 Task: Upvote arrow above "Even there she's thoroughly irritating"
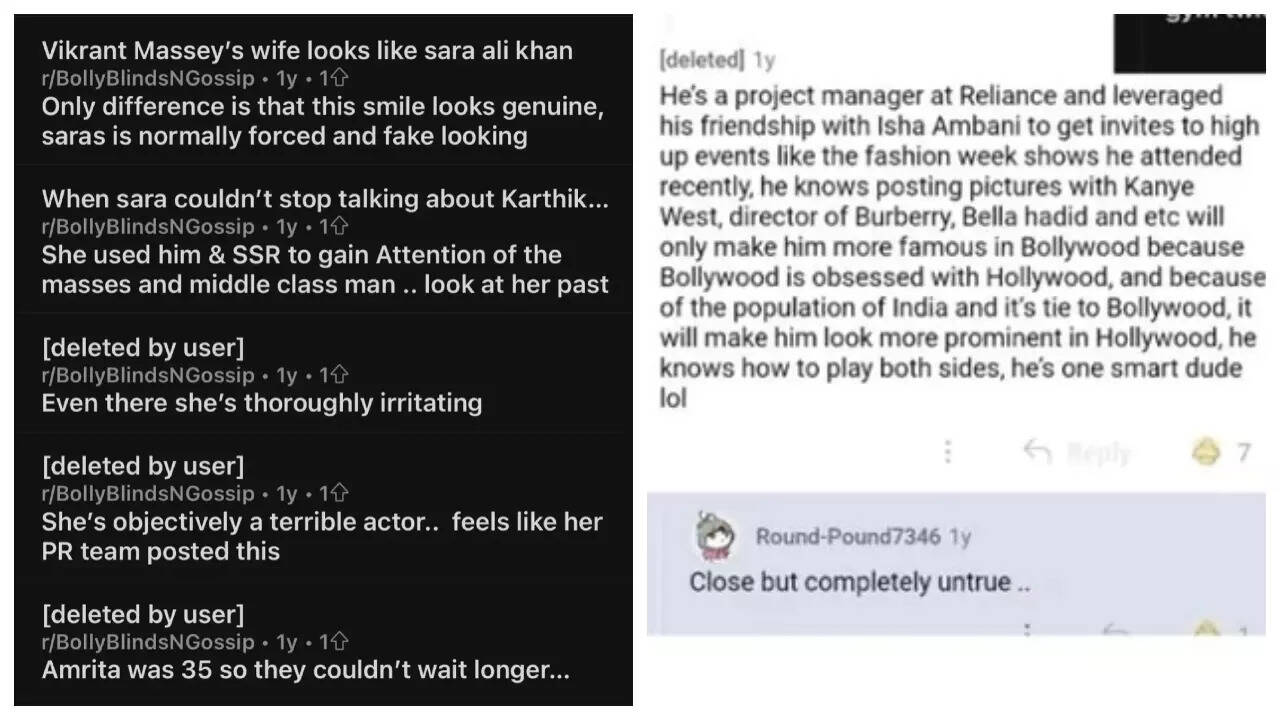click(339, 375)
